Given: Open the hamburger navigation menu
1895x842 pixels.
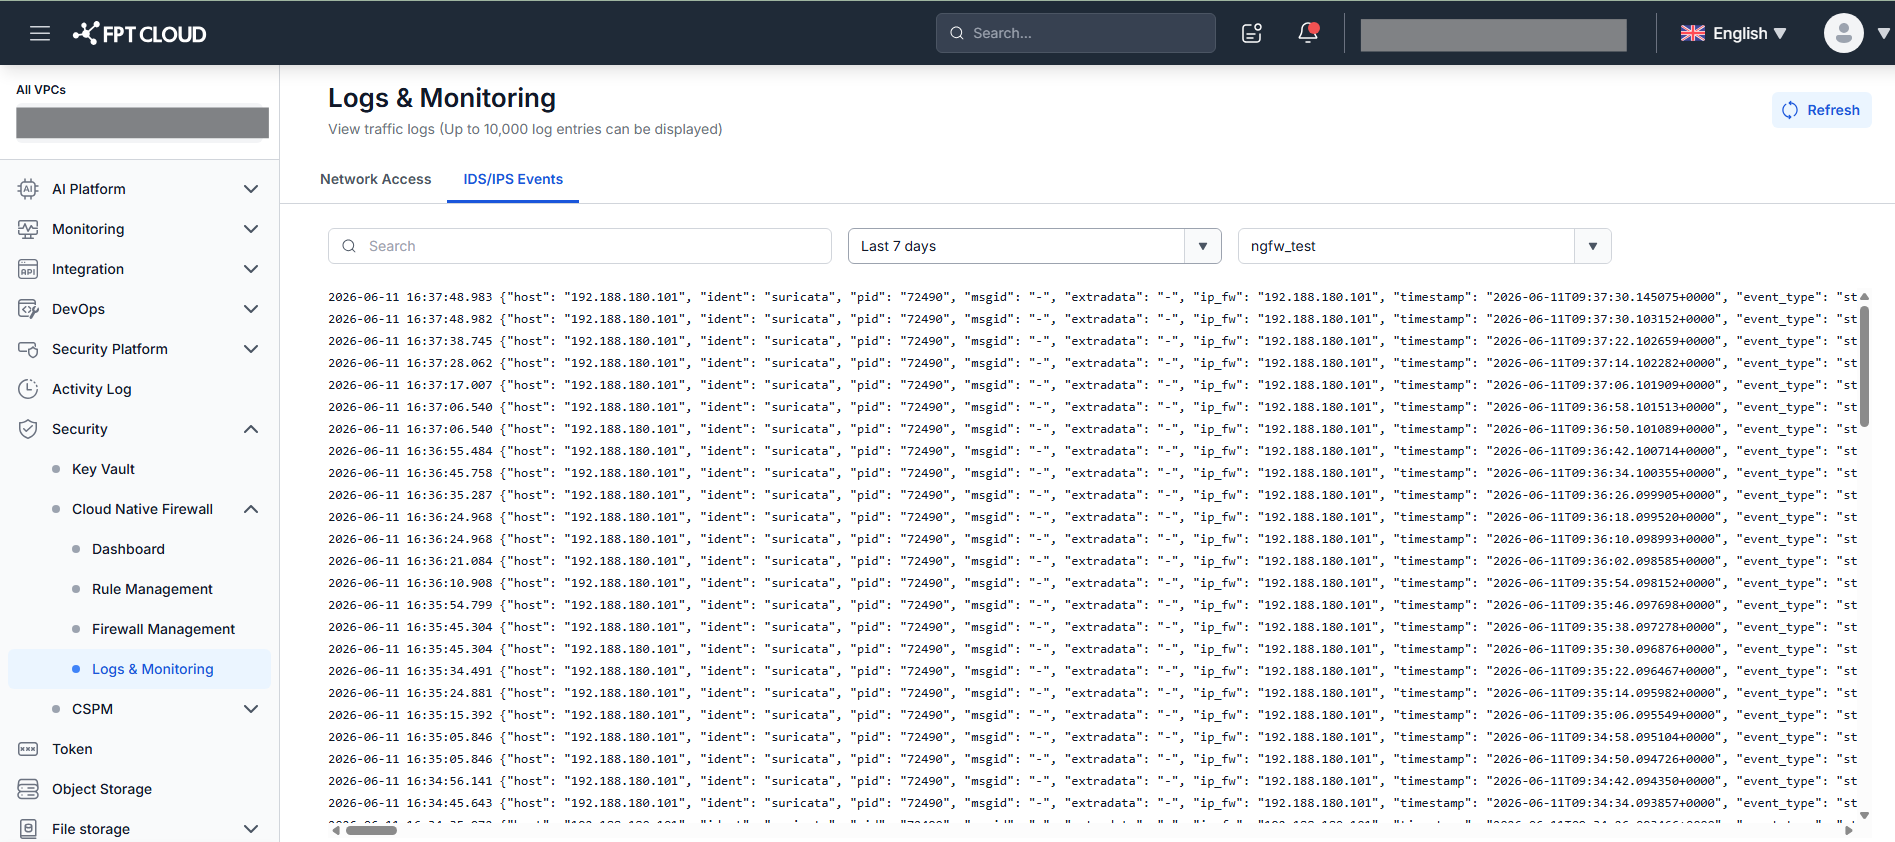Looking at the screenshot, I should (x=40, y=33).
